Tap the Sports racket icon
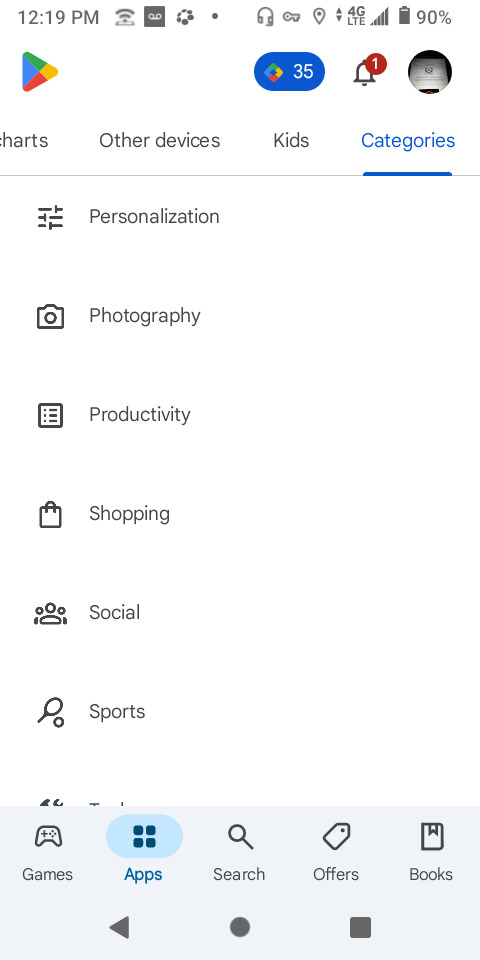The image size is (480, 960). 50,712
